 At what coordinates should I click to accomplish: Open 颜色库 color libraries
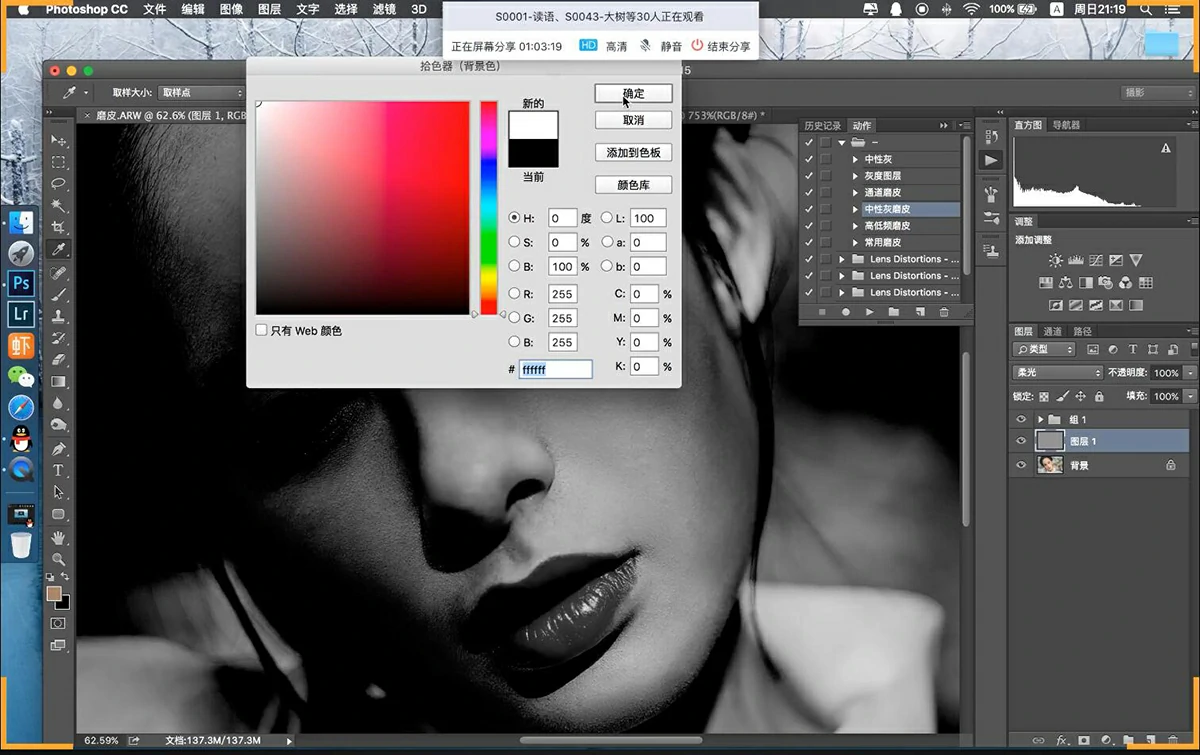coord(633,185)
